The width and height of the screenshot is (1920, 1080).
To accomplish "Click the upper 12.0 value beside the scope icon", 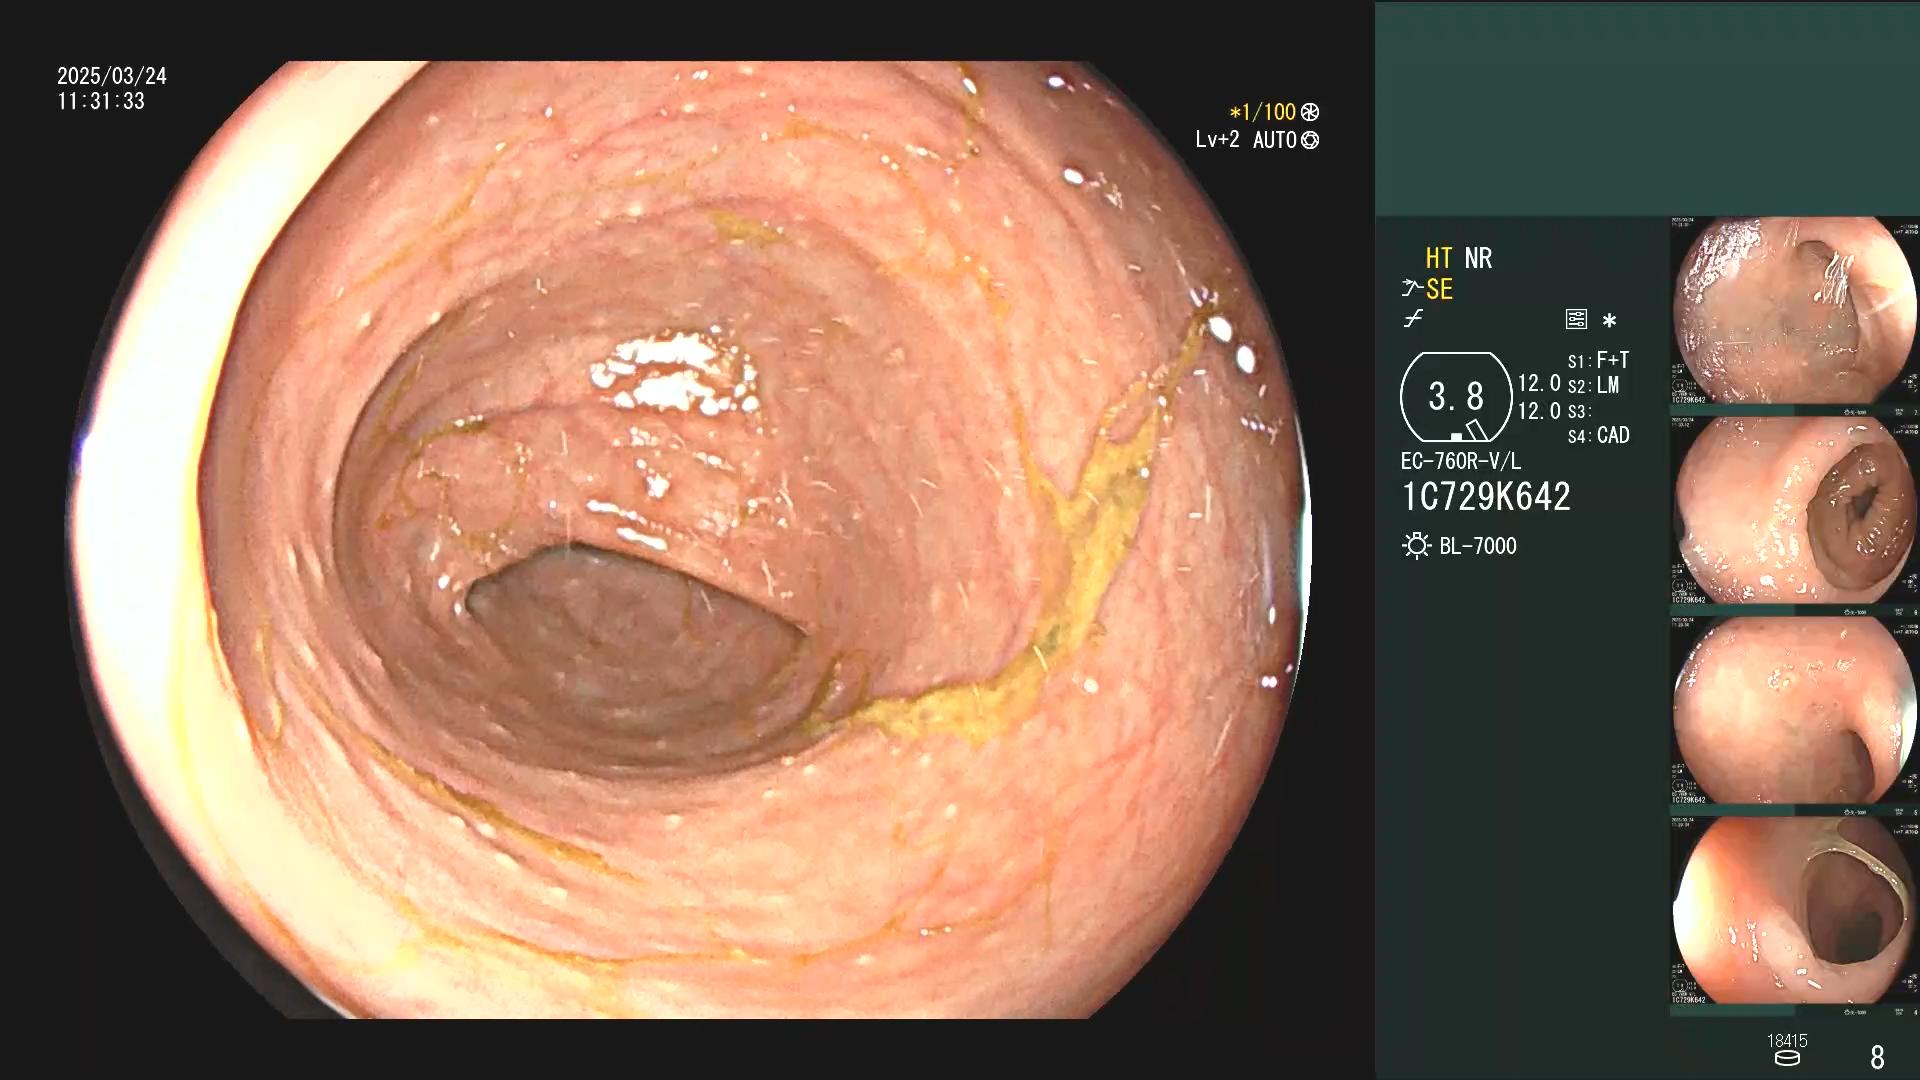I will tap(1539, 383).
